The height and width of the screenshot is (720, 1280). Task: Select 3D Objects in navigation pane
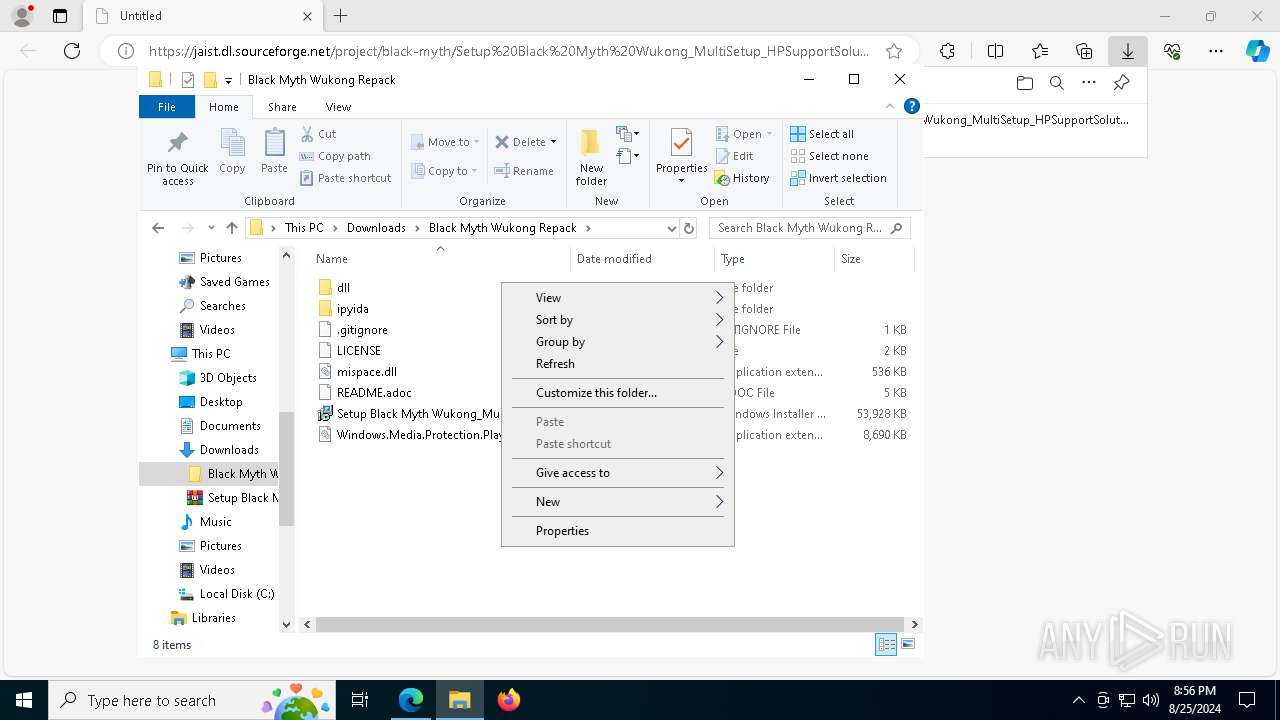point(228,378)
